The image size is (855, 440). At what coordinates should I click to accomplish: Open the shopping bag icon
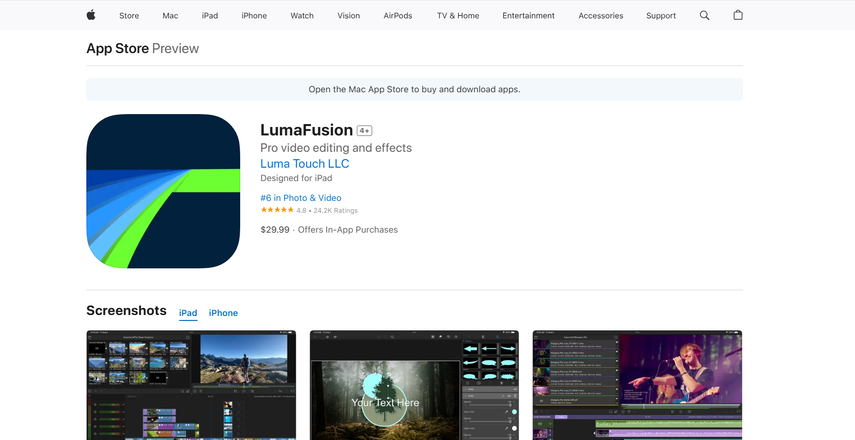738,15
